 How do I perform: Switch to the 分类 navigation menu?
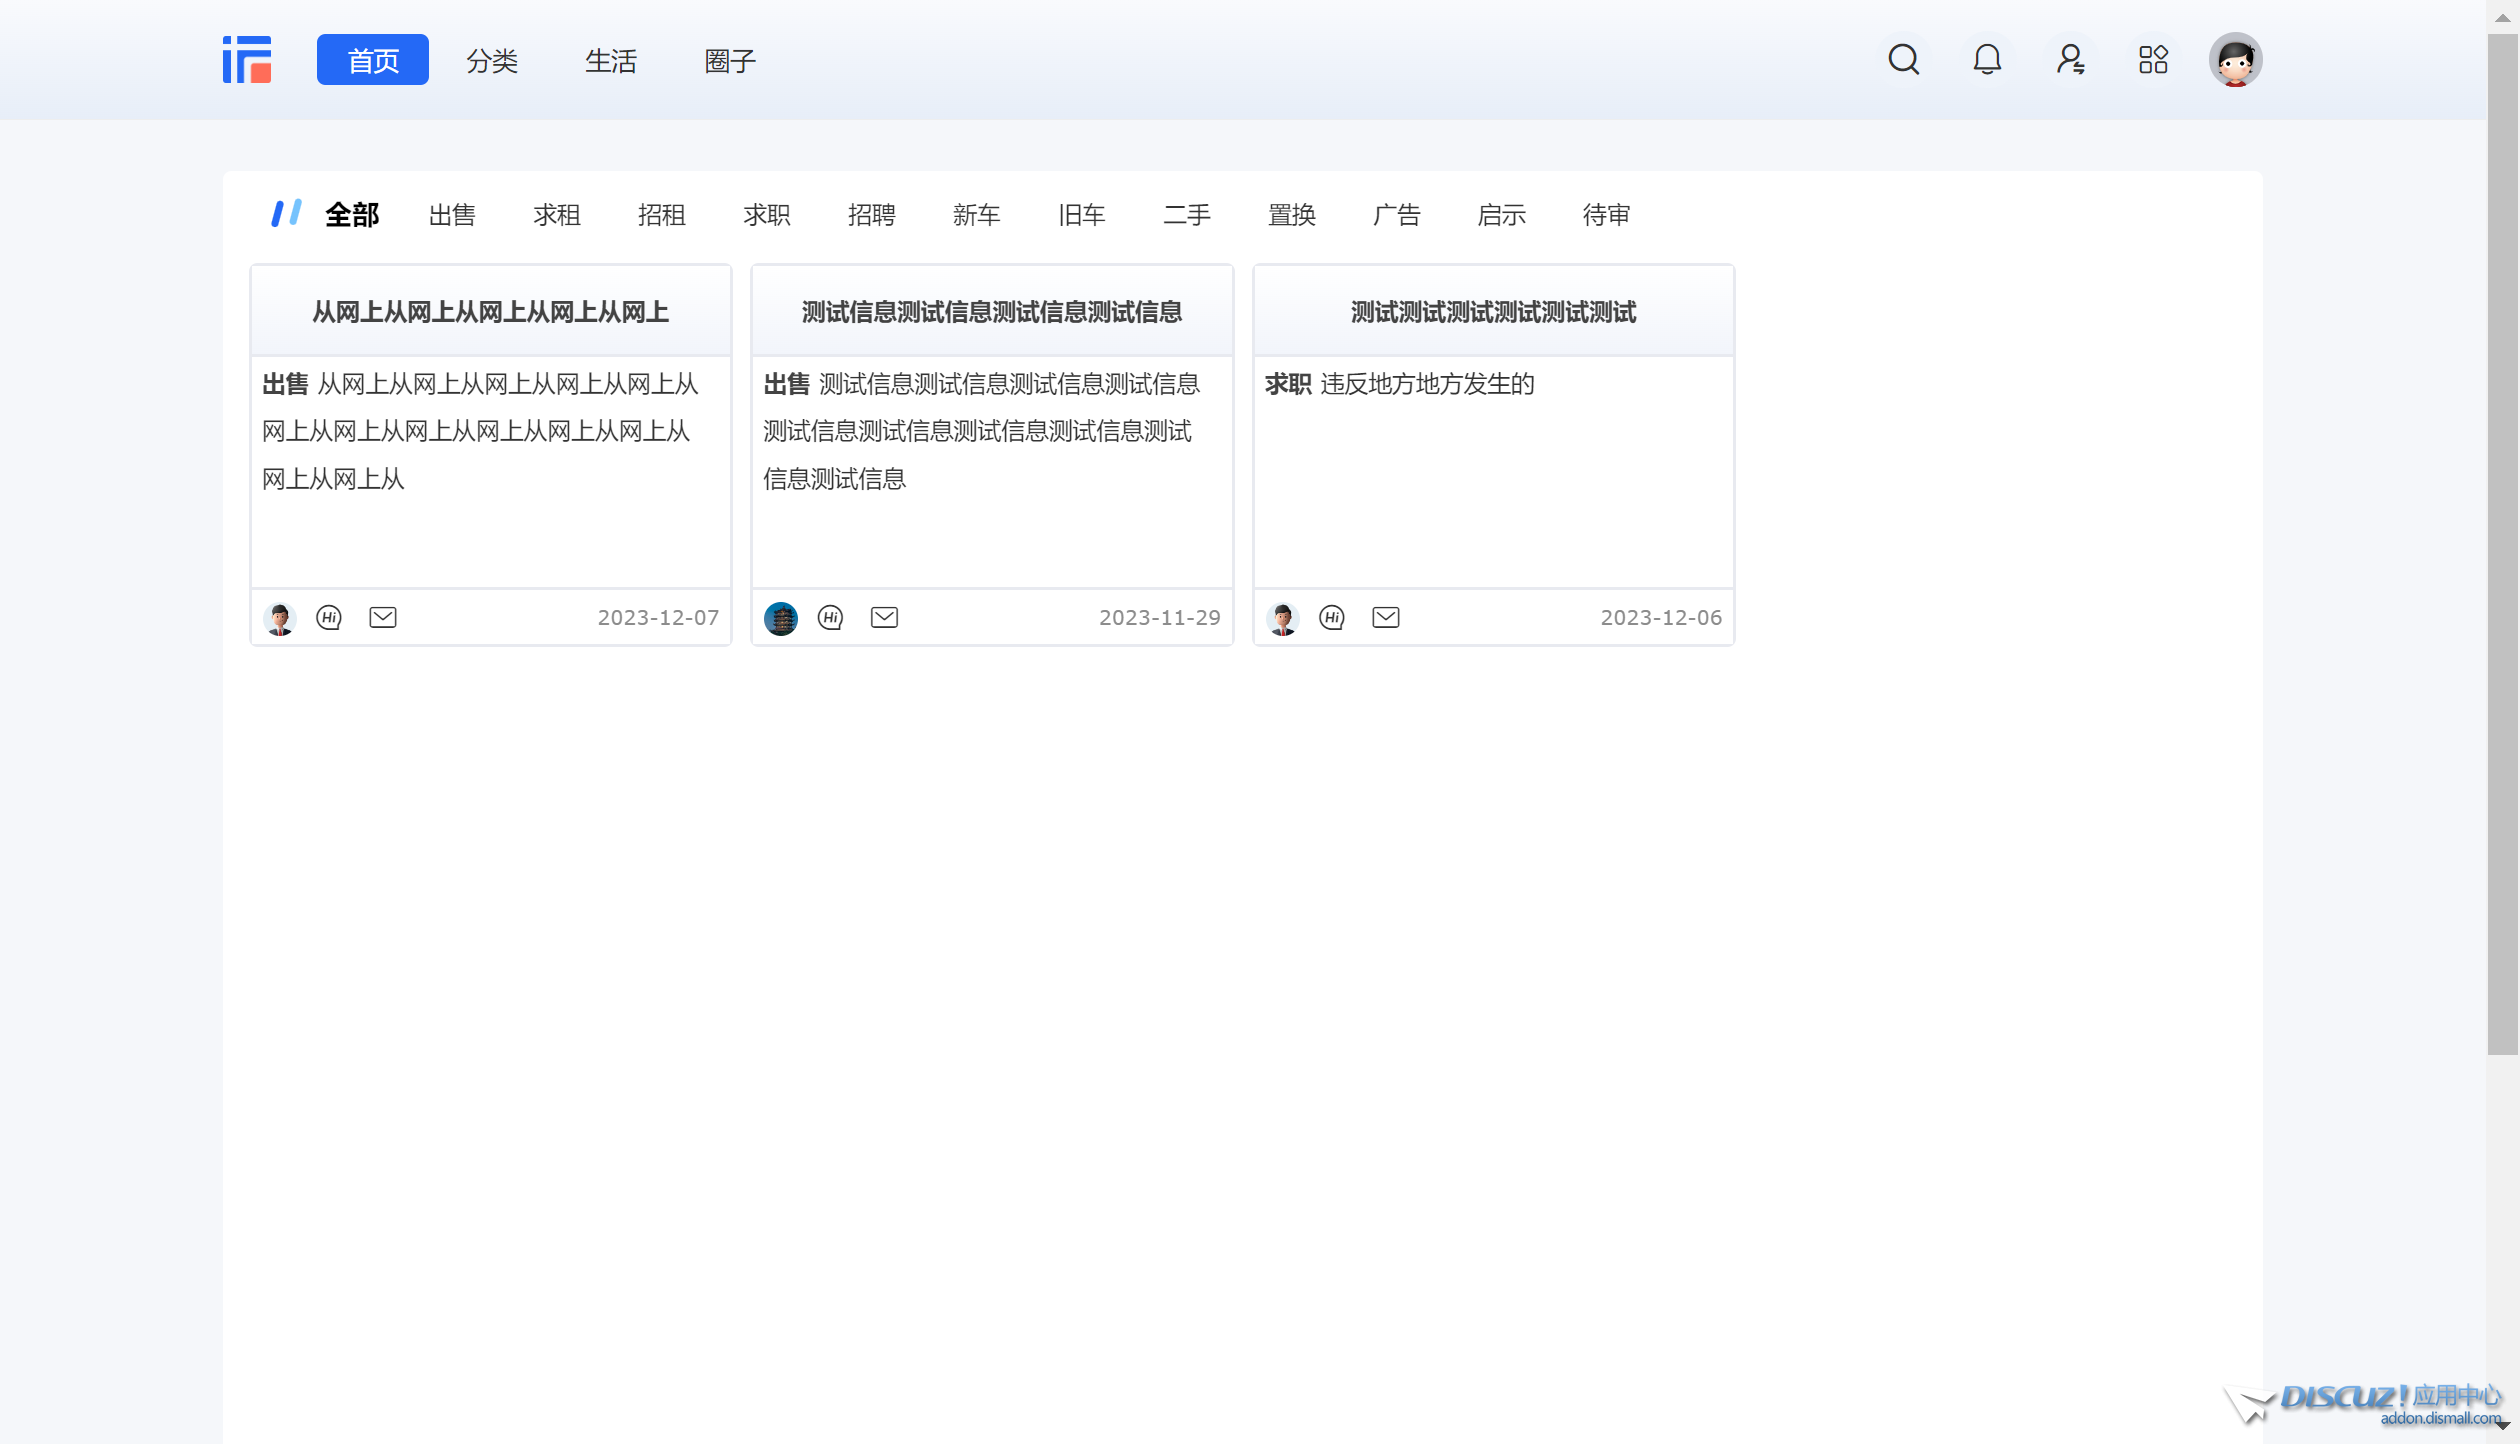pyautogui.click(x=492, y=61)
